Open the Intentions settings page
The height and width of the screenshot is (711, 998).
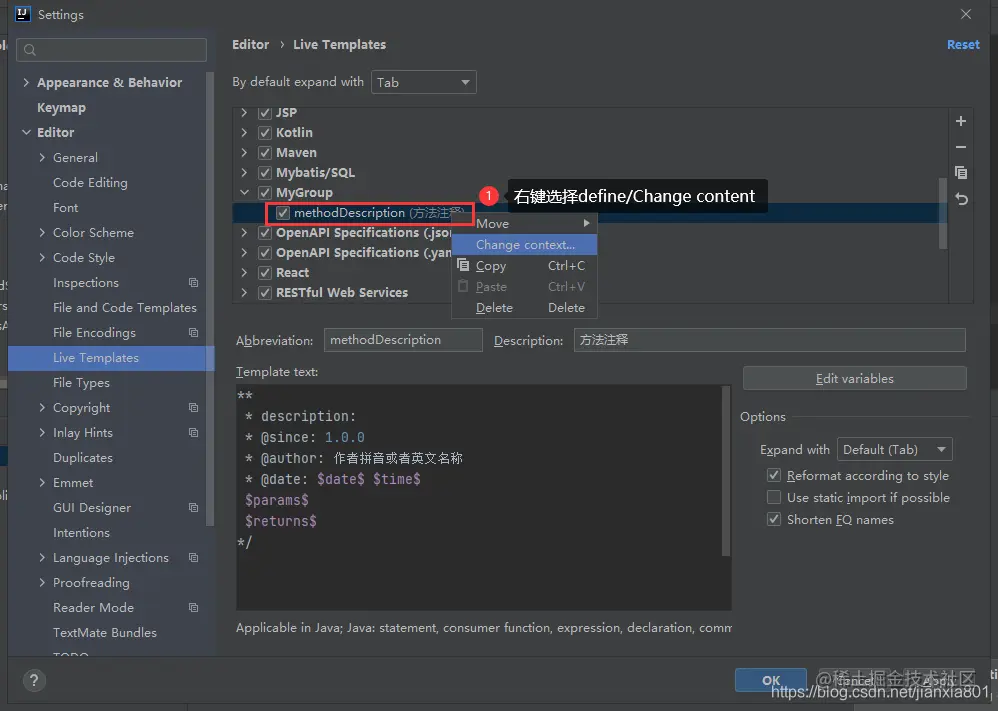coord(81,533)
